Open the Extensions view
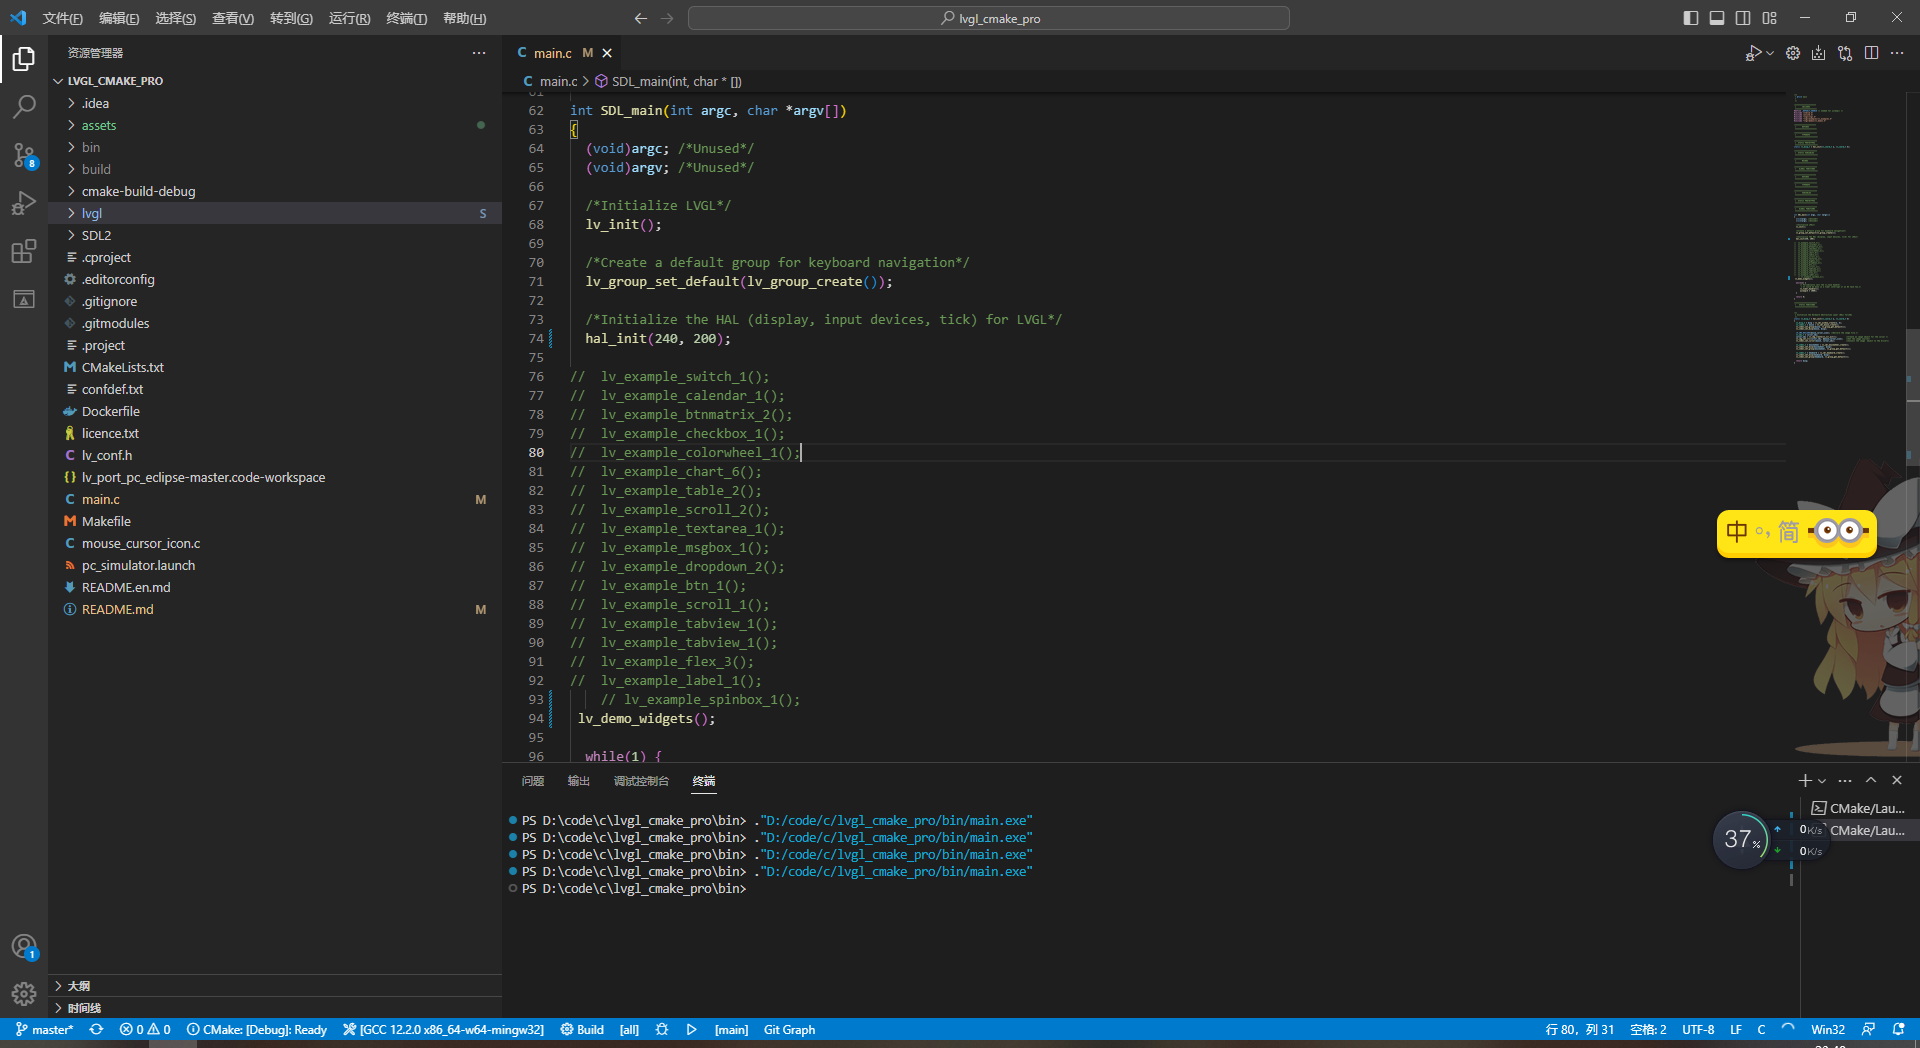This screenshot has height=1048, width=1920. click(24, 251)
